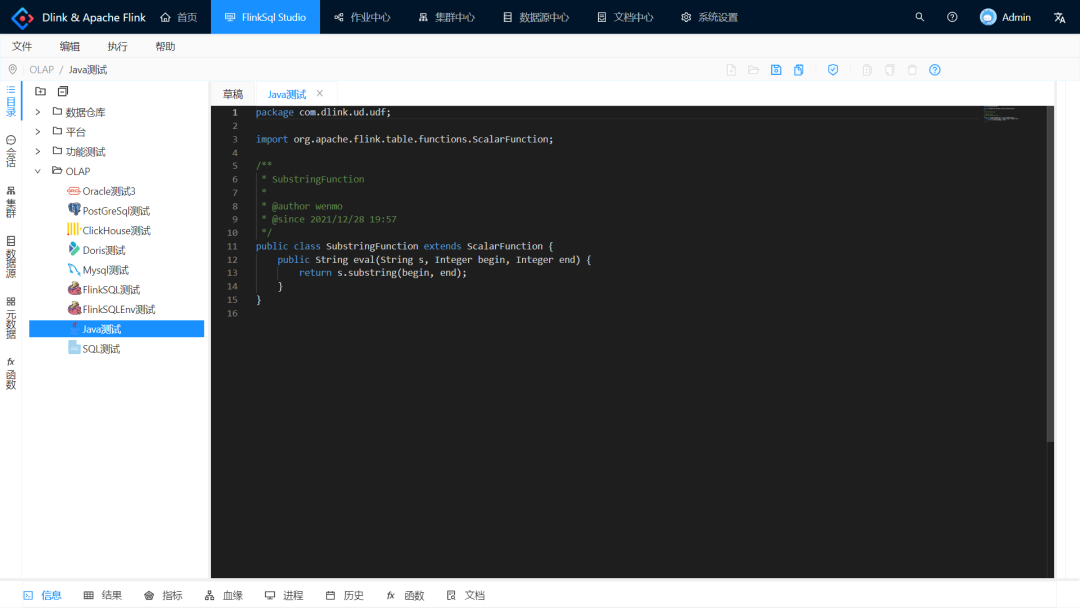Go to 系统设置 in top navigation
Screen dimensions: 1080x608
(709, 17)
